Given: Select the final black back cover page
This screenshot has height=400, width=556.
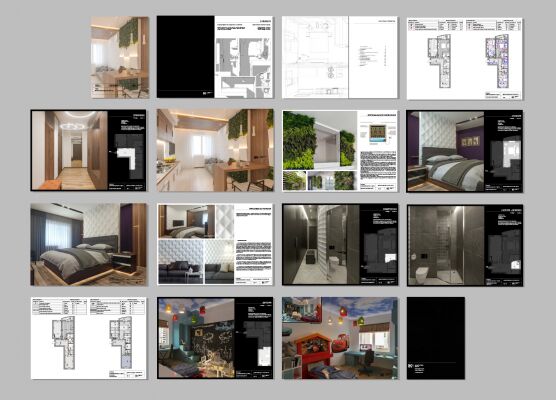Looking at the screenshot, I should point(436,338).
